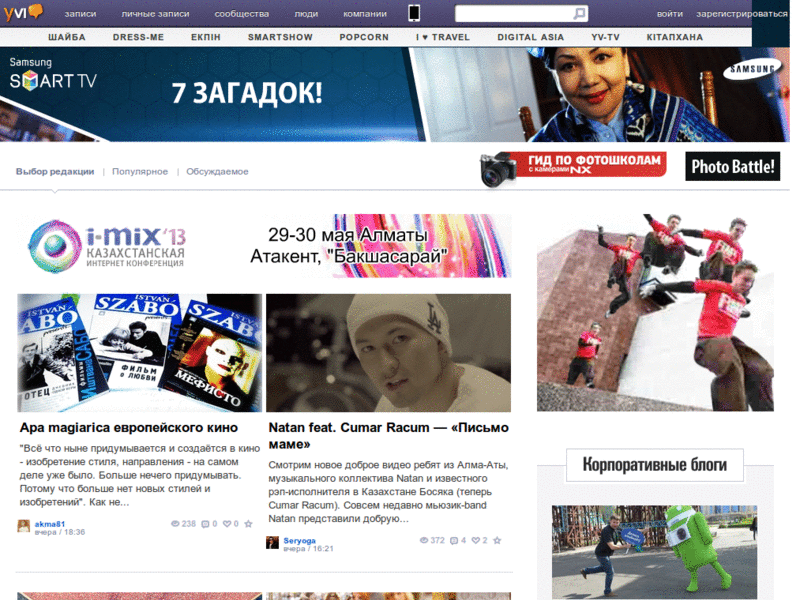Go to 'сообщества' section
The height and width of the screenshot is (600, 800).
tap(241, 14)
